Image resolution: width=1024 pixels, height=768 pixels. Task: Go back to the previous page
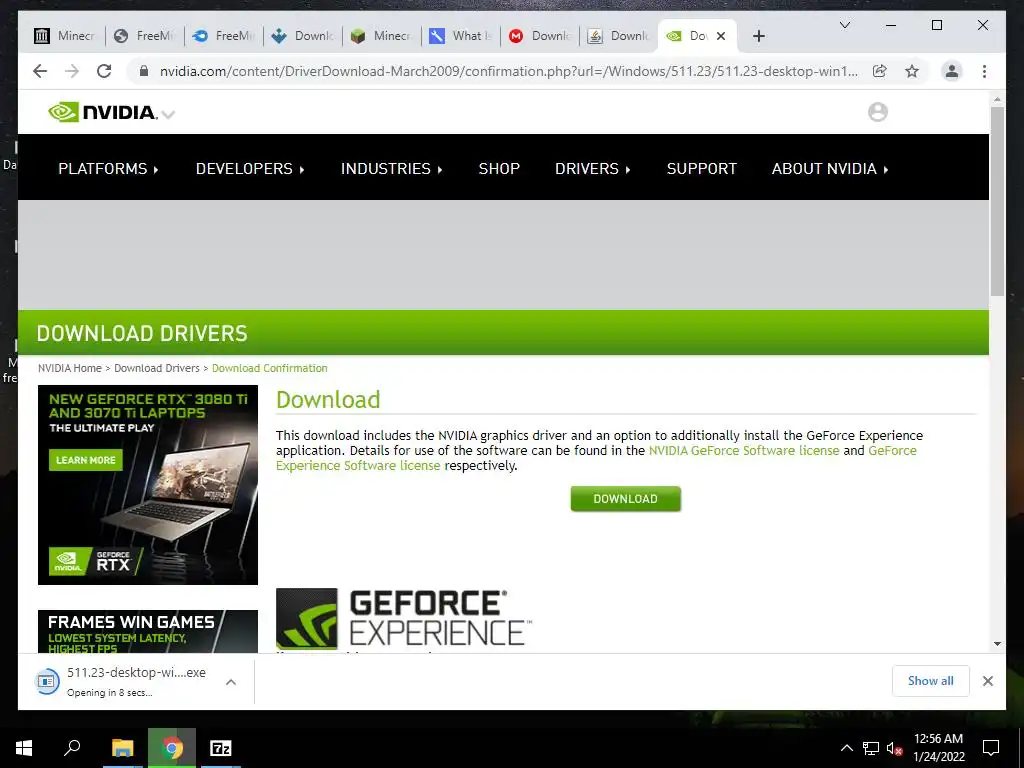coord(40,71)
